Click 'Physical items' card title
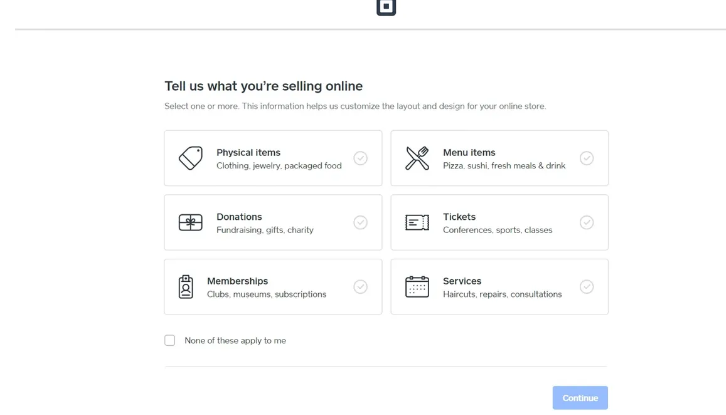 click(248, 152)
